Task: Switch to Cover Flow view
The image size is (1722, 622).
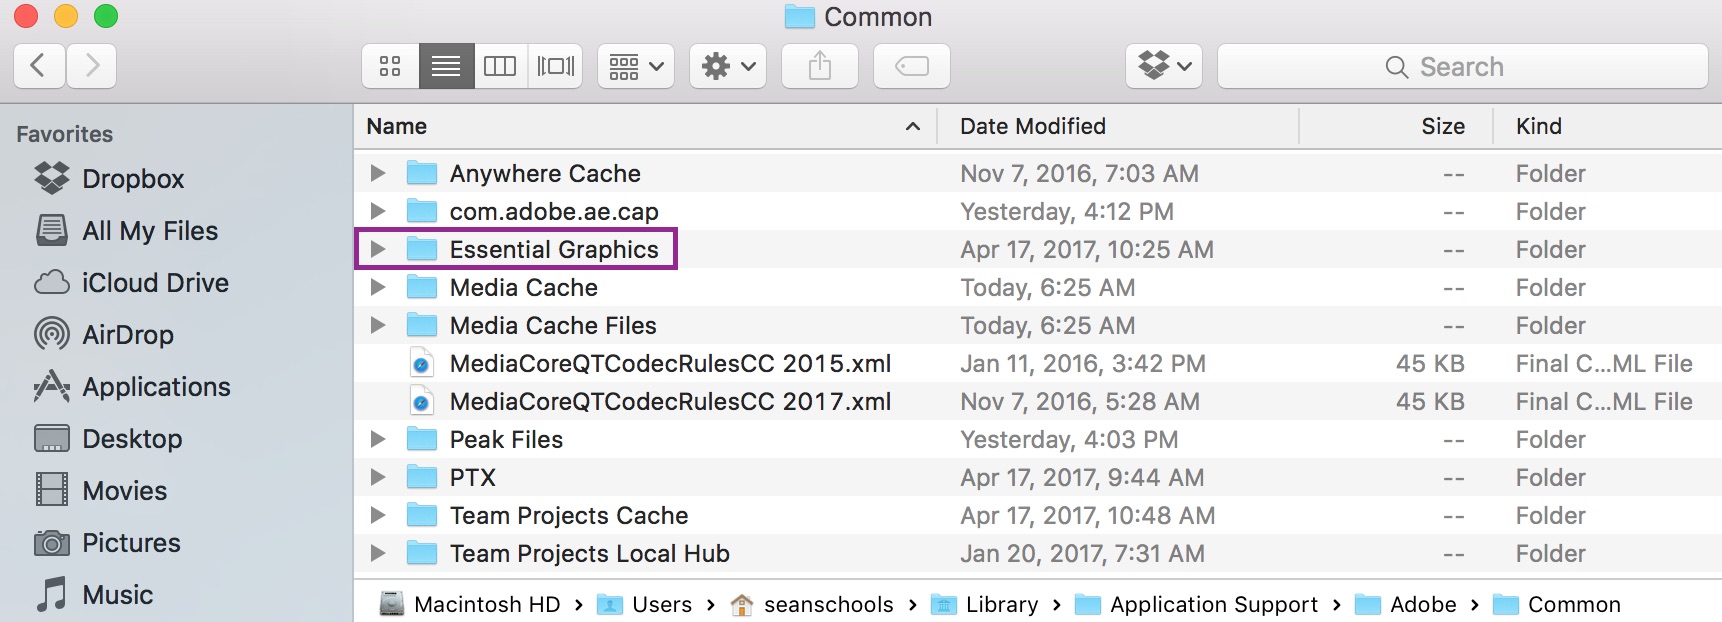Action: pos(556,66)
